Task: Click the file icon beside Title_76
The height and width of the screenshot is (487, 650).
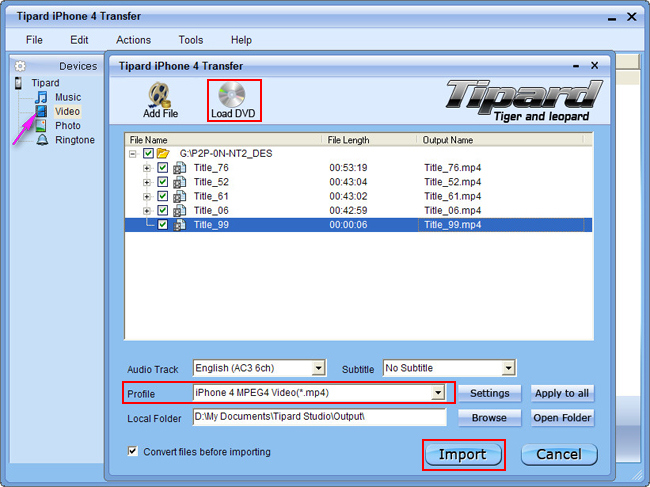Action: click(x=179, y=168)
